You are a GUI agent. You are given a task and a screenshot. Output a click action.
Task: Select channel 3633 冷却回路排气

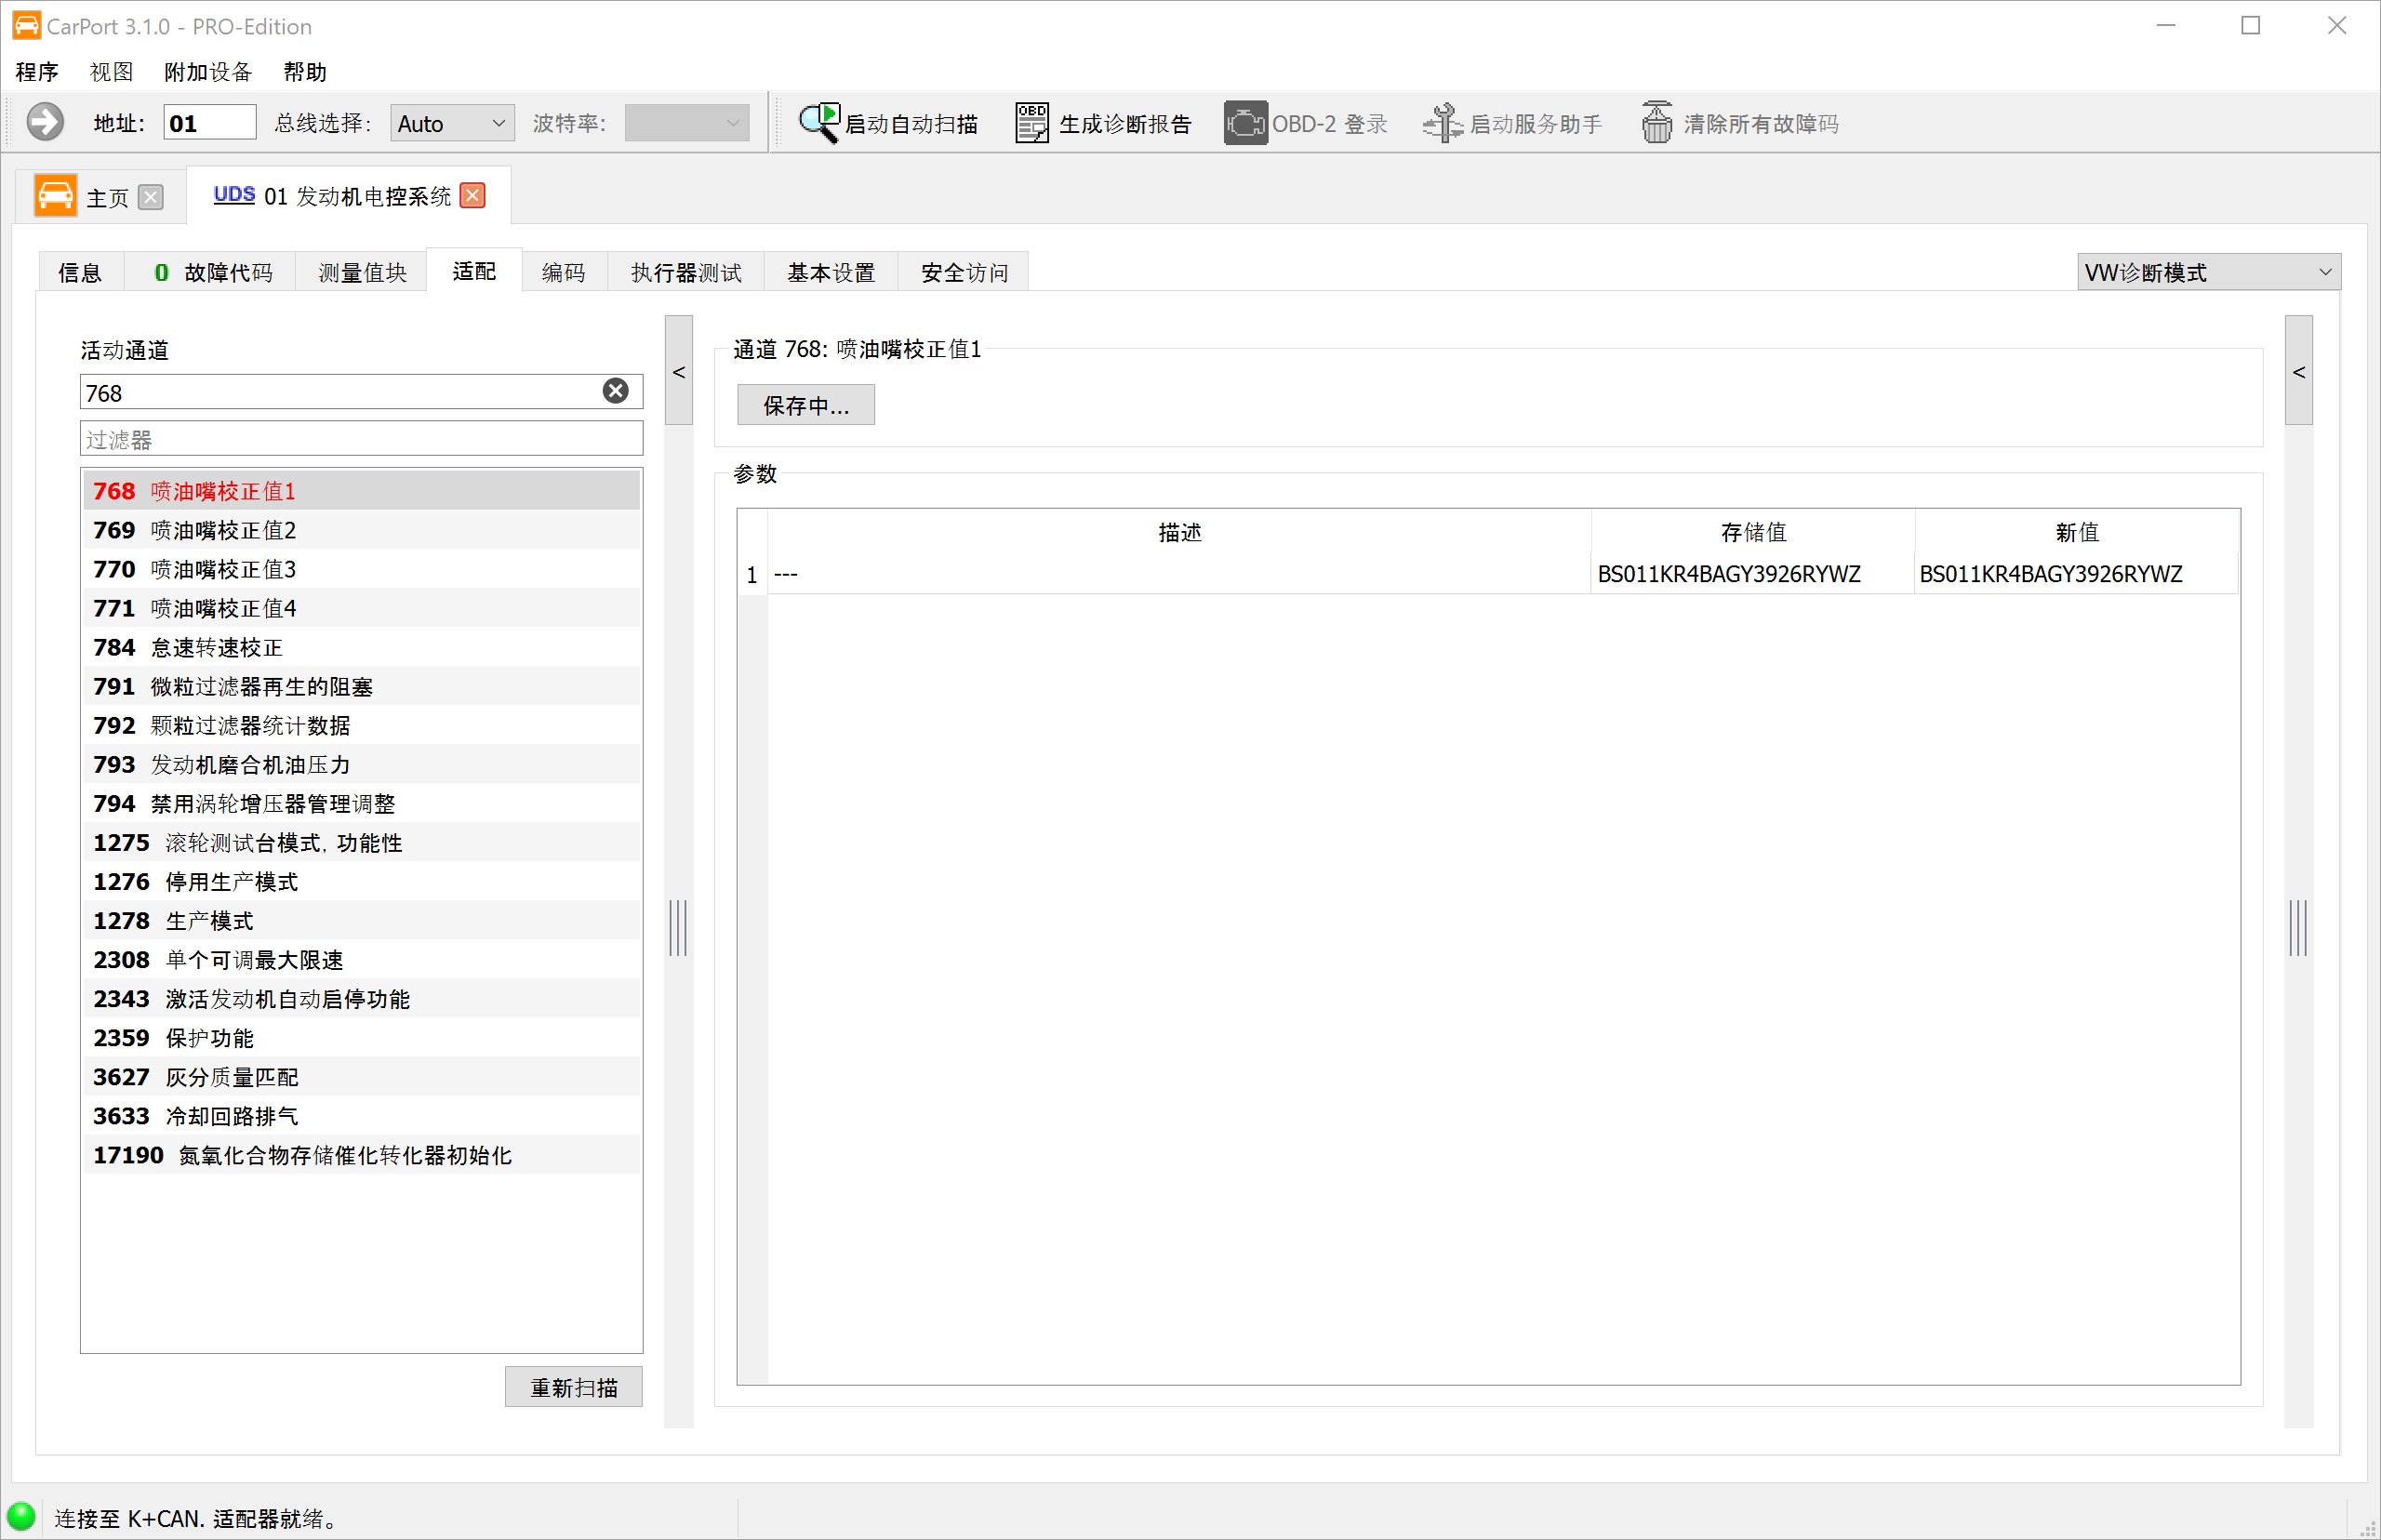361,1114
